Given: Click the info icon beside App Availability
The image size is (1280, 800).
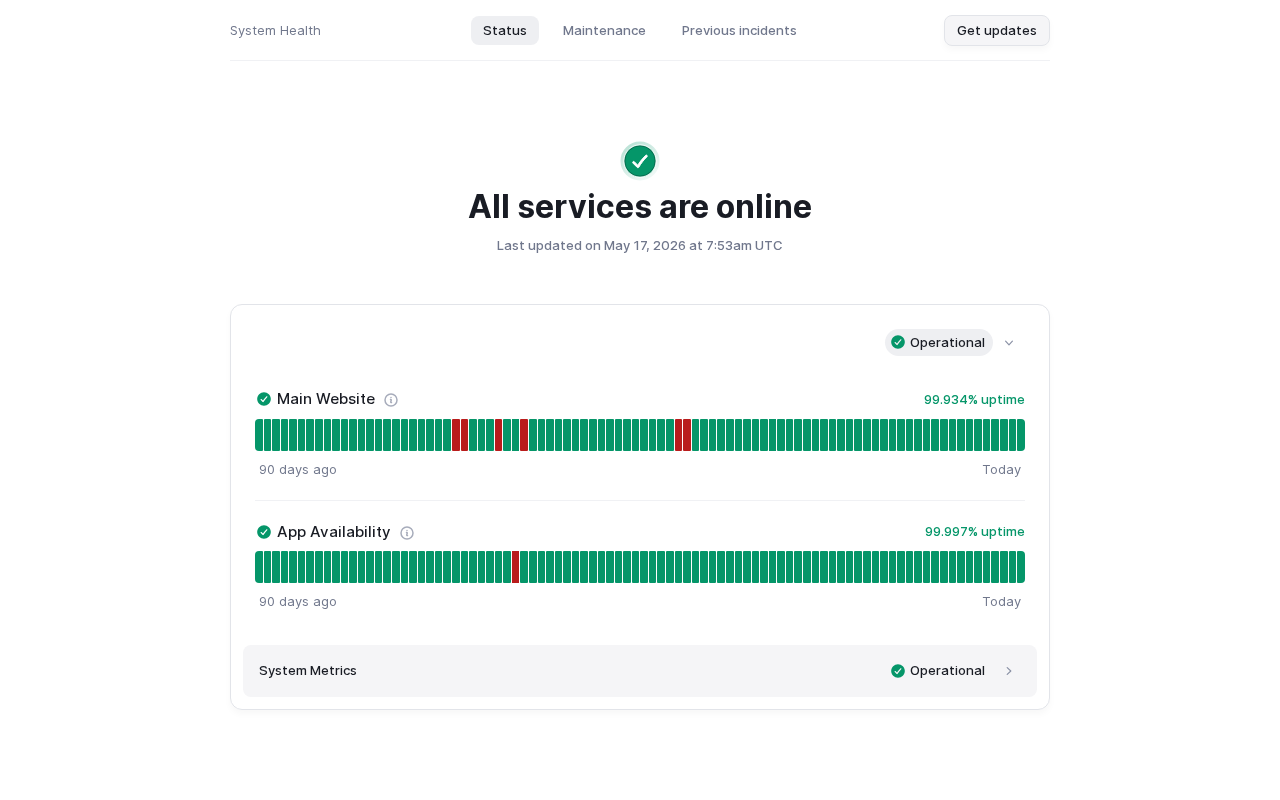Looking at the screenshot, I should [407, 533].
